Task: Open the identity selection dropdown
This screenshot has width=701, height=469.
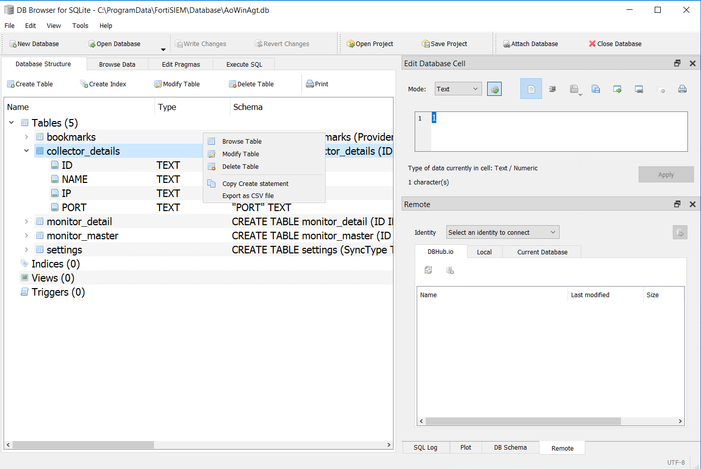Action: (502, 232)
